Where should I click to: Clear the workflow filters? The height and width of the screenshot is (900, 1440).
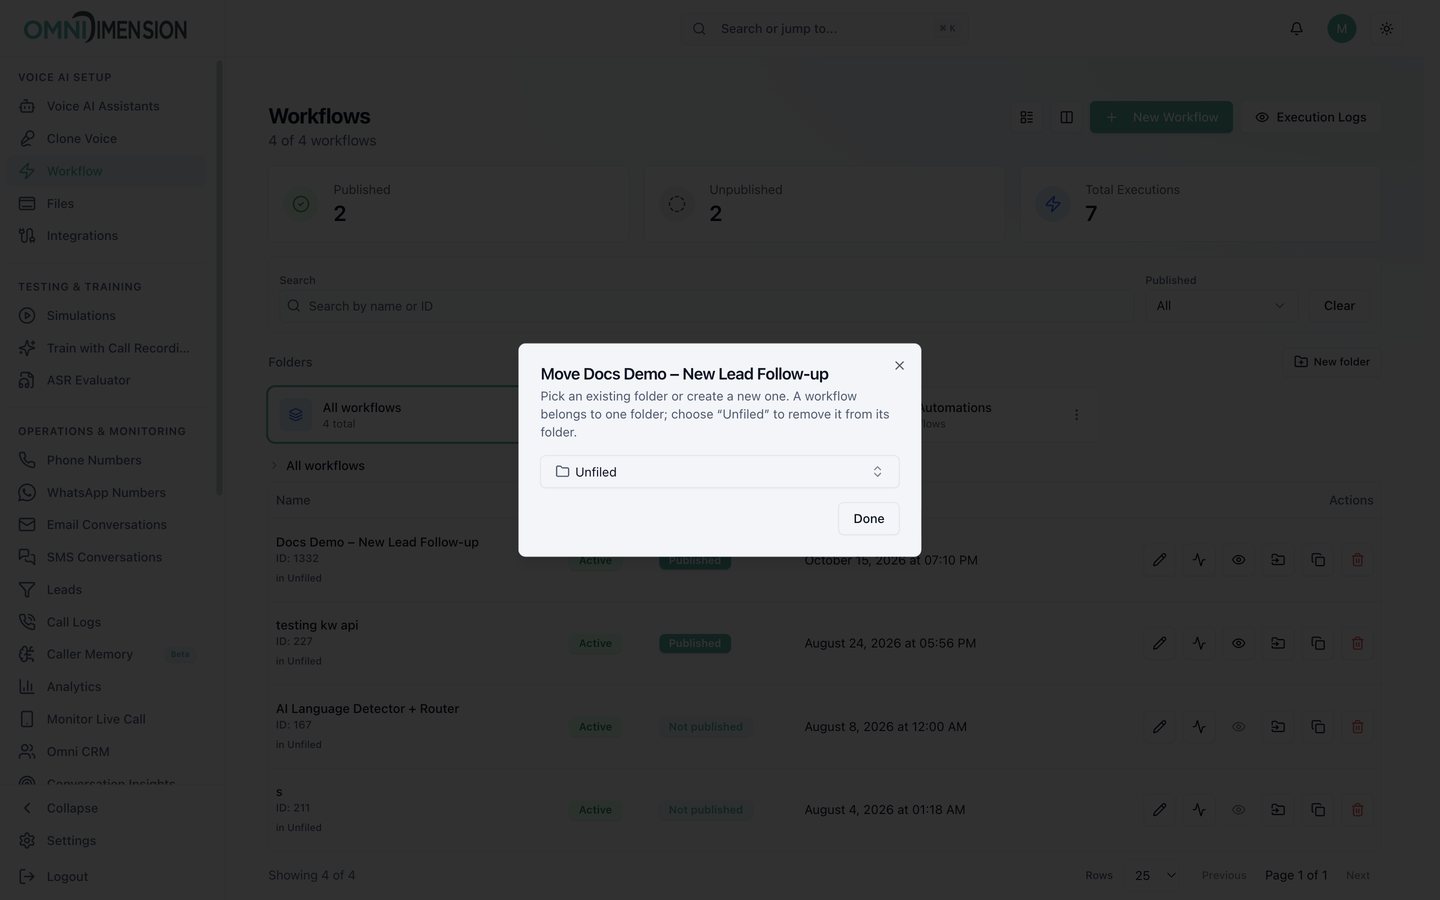[1339, 306]
